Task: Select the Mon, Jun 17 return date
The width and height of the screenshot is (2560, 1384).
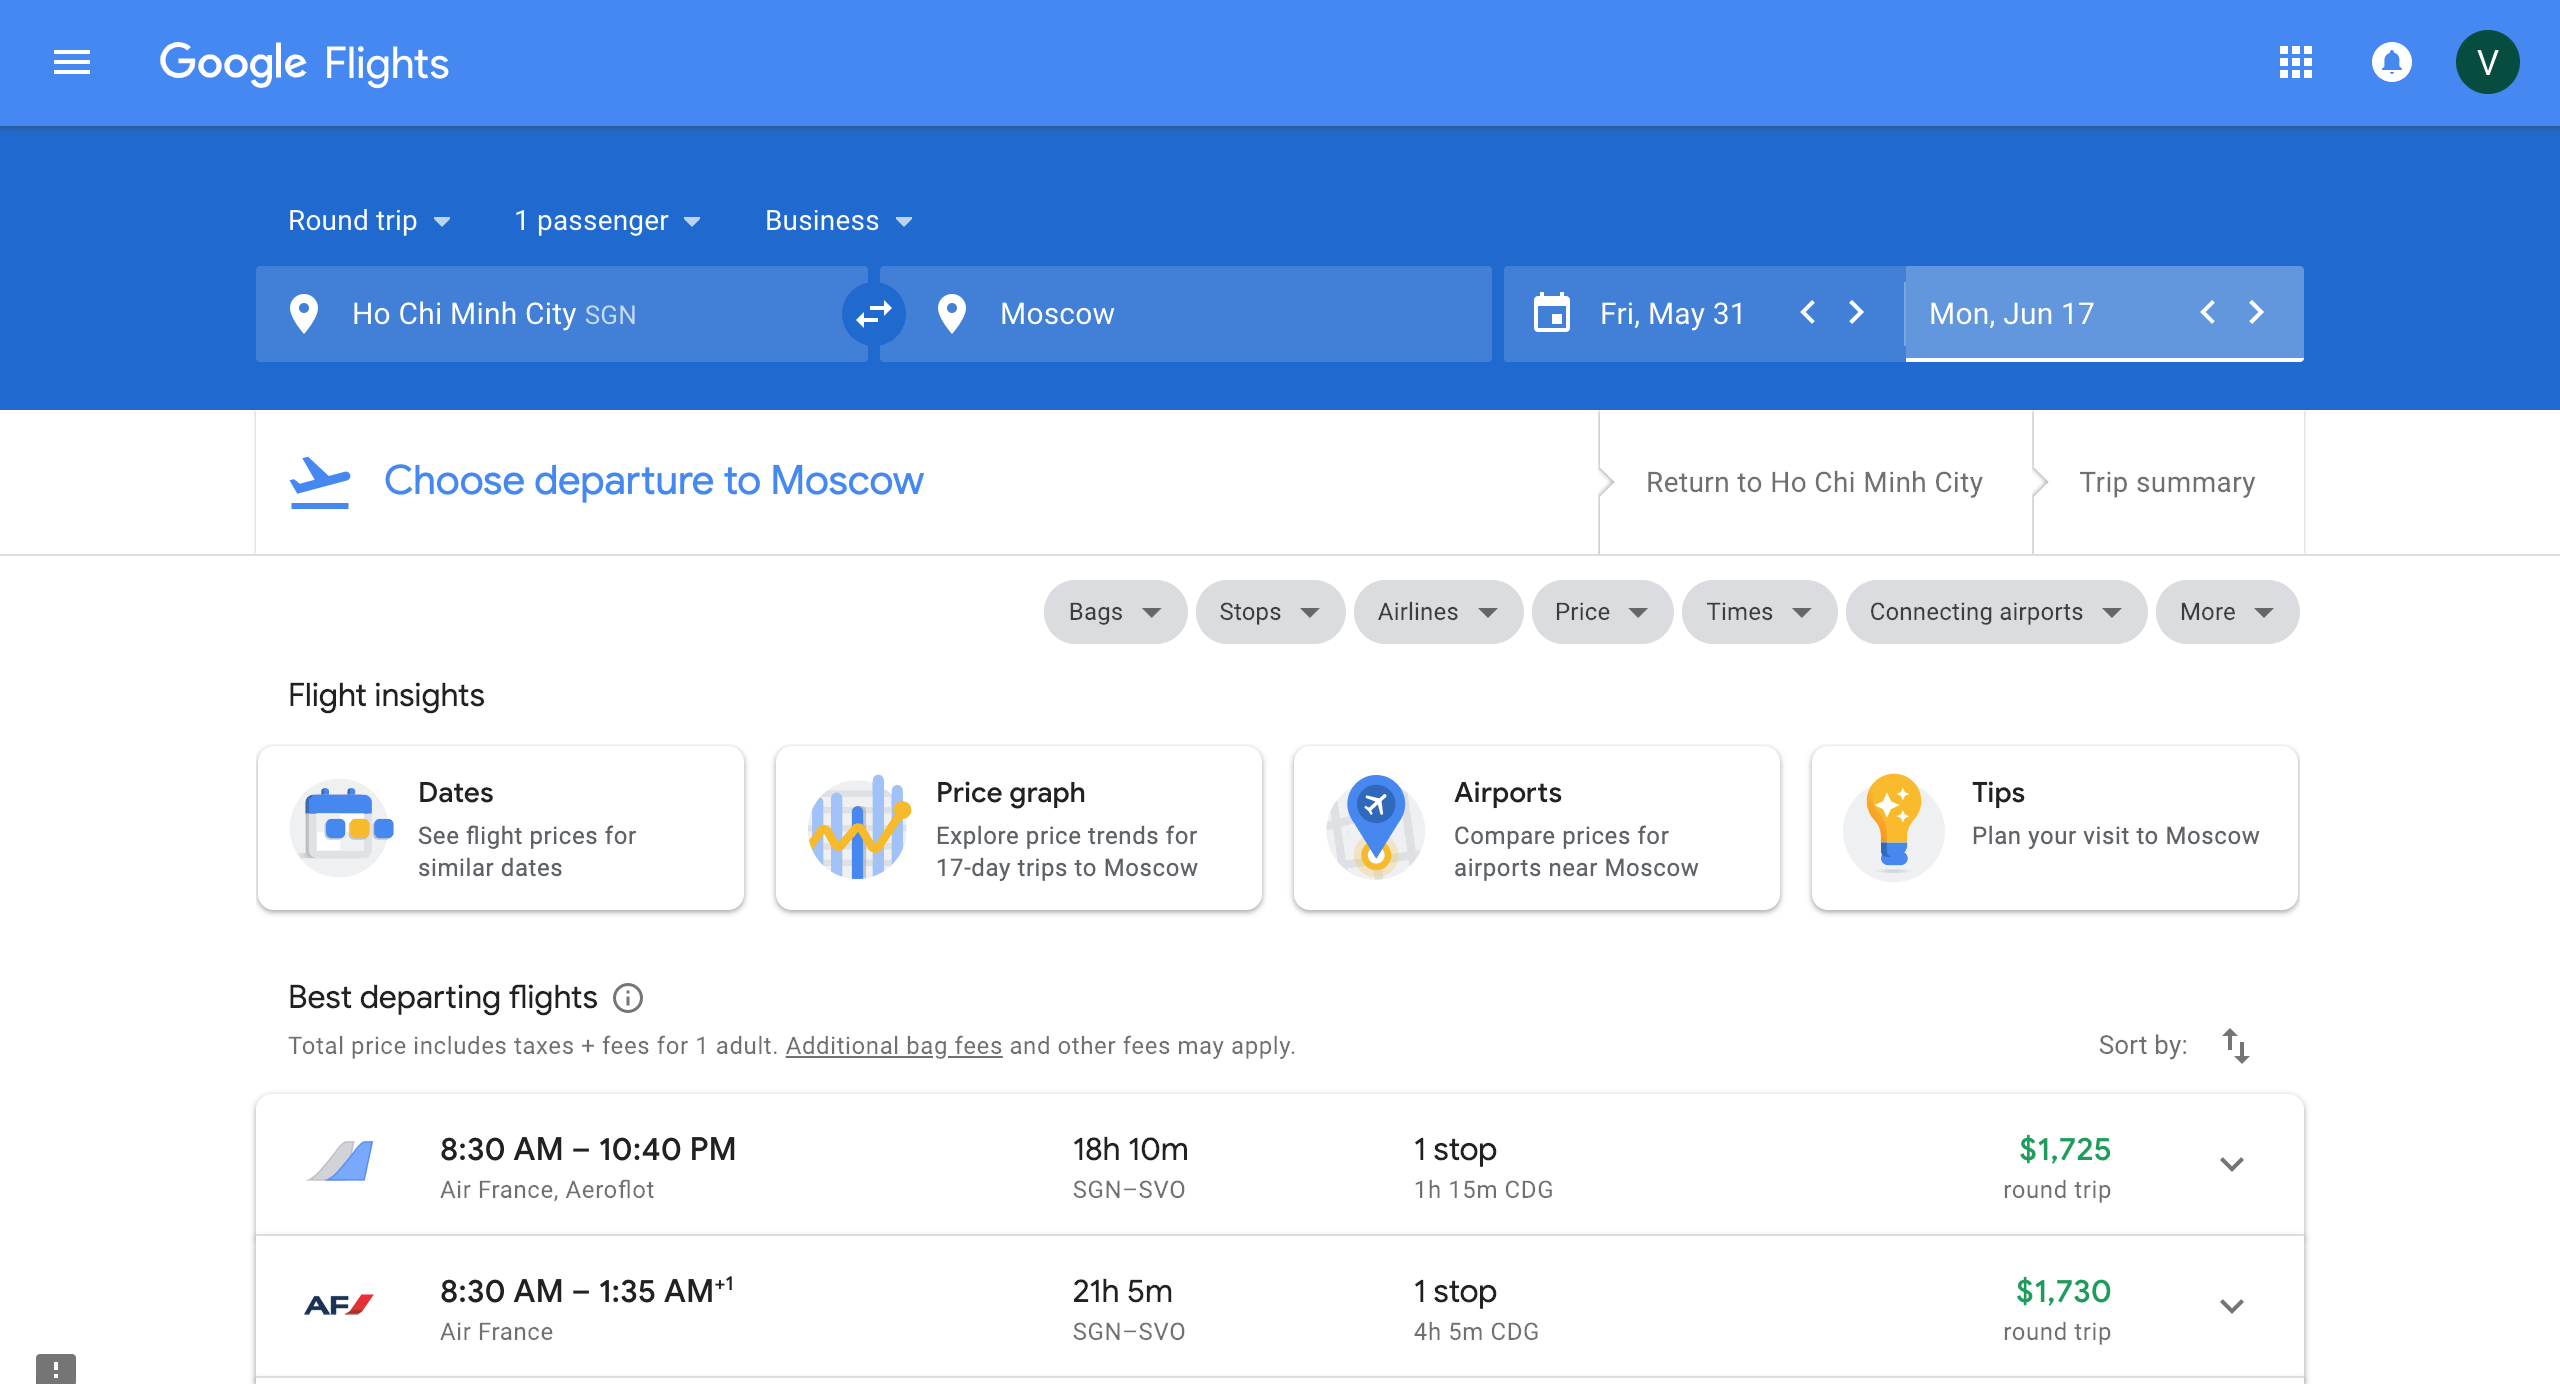Action: pos(2011,314)
